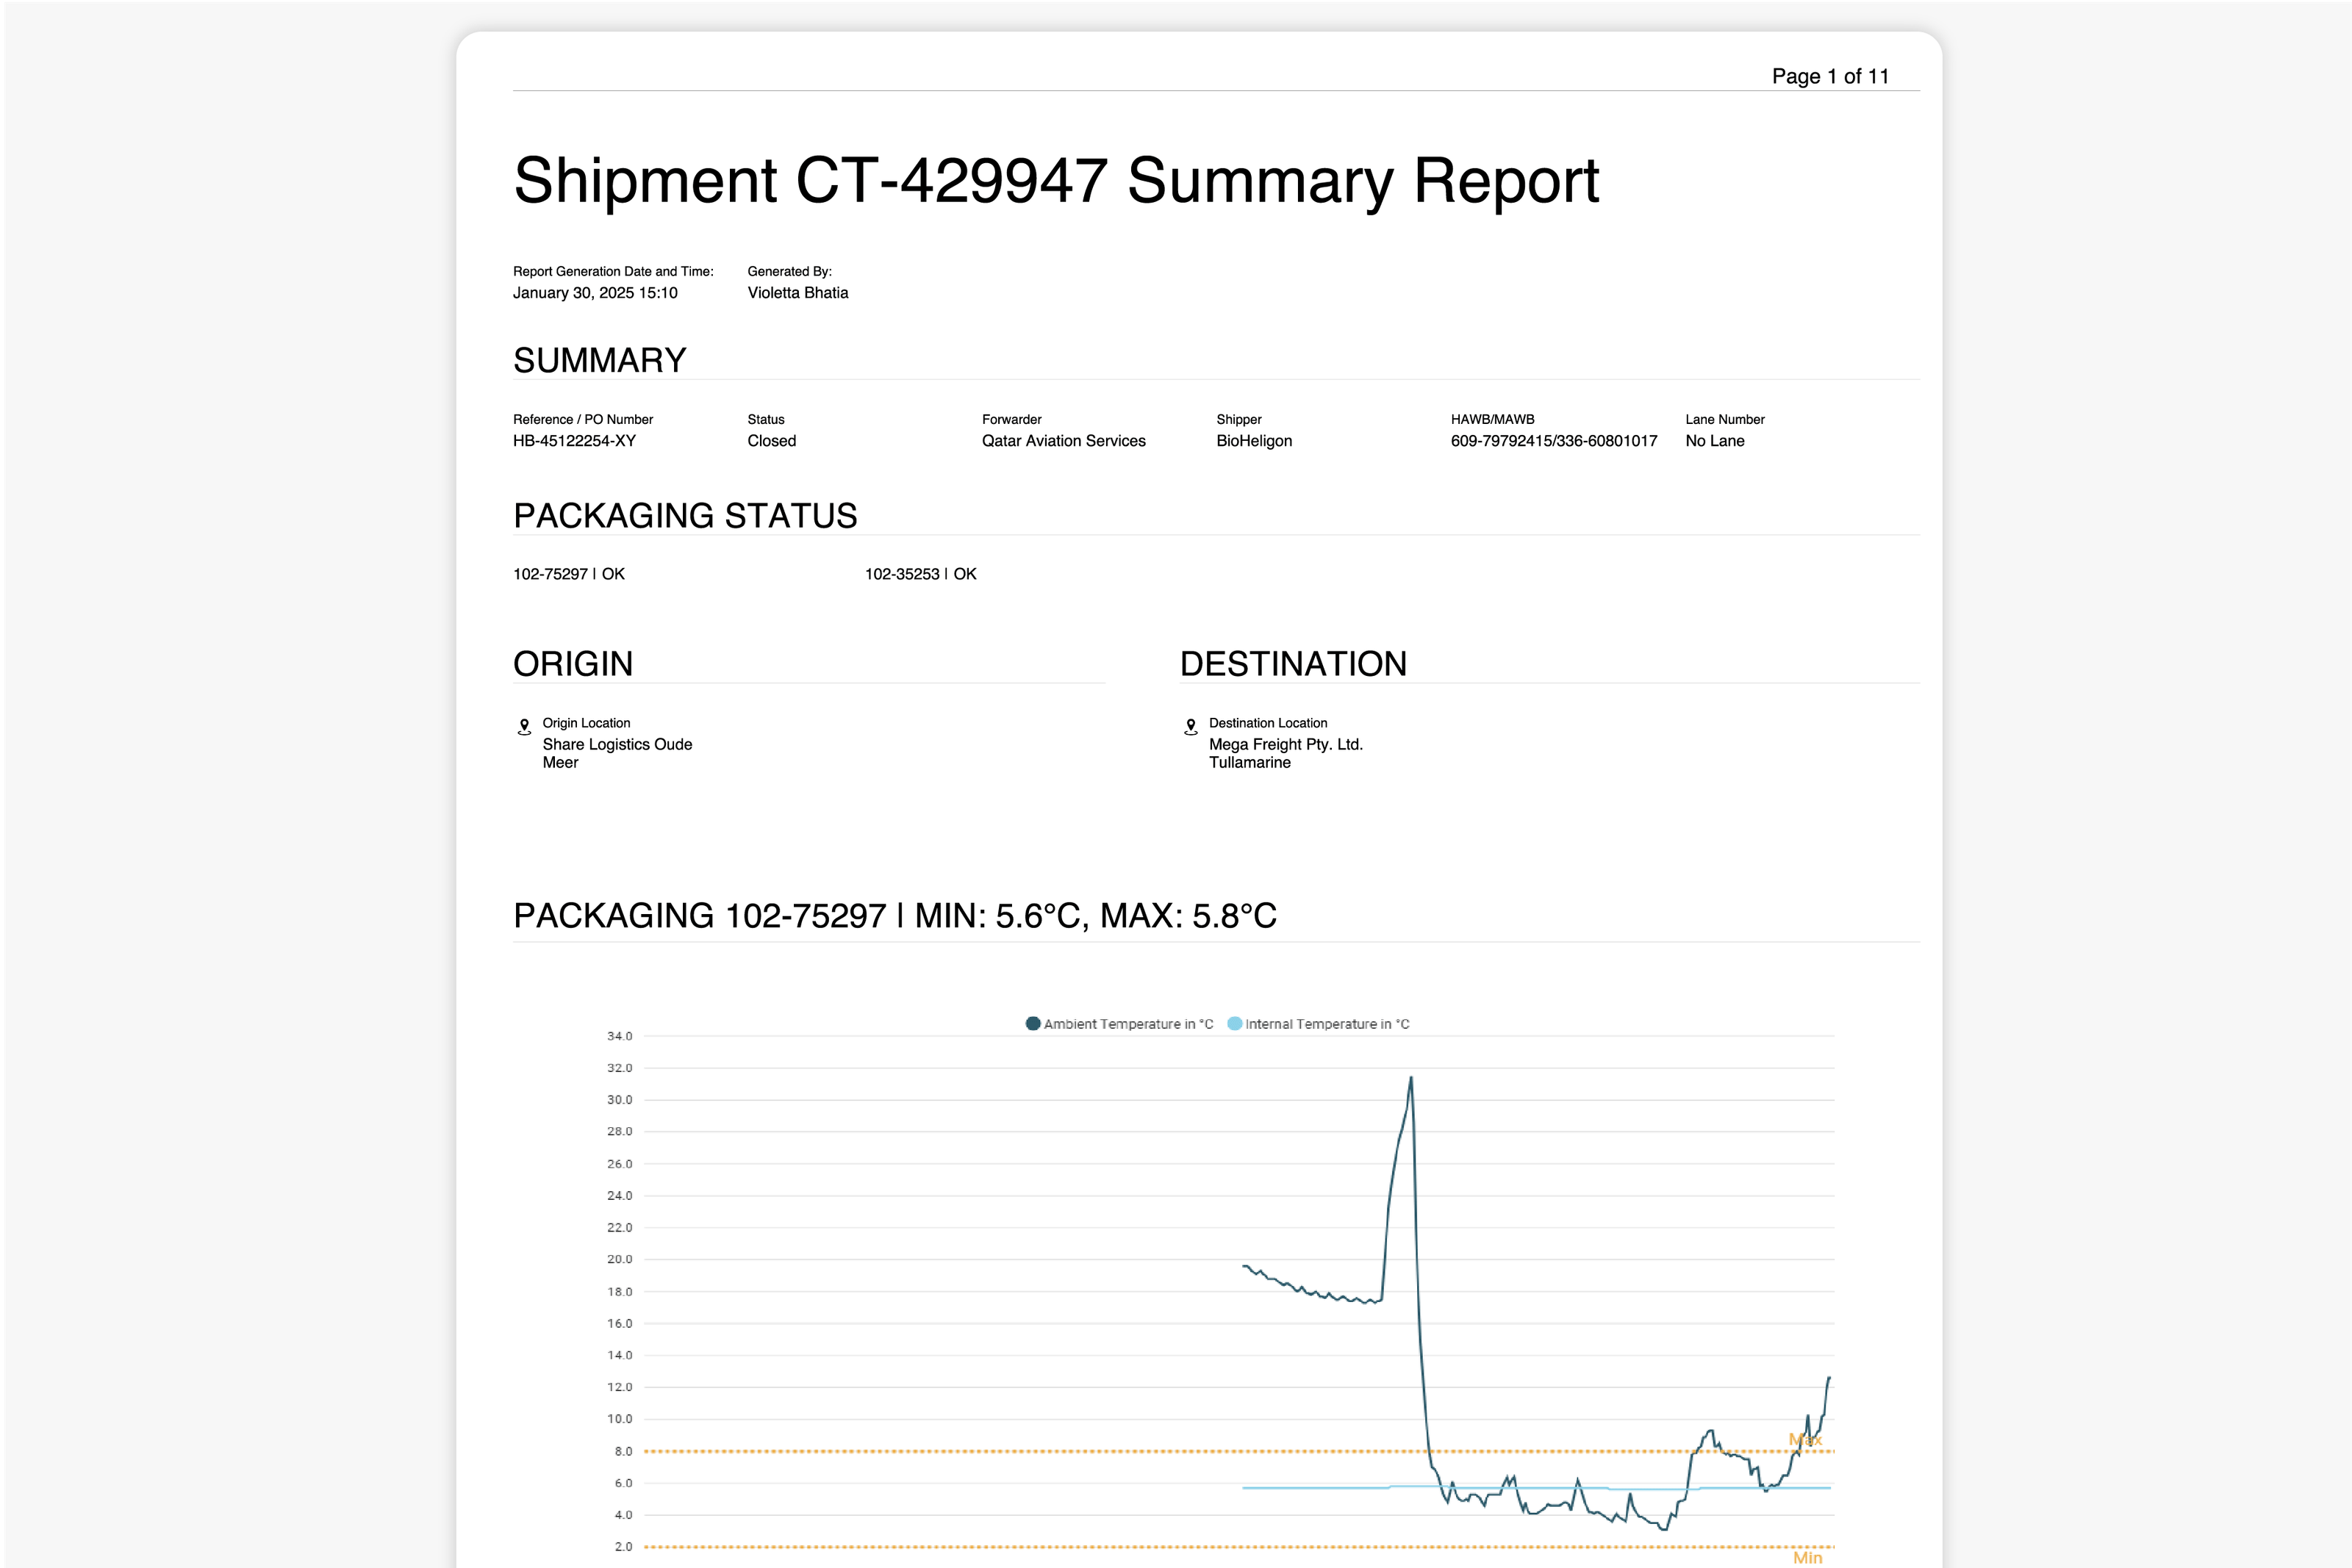Toggle Internal Temperature legend dot
2352x1568 pixels.
coord(1234,1023)
